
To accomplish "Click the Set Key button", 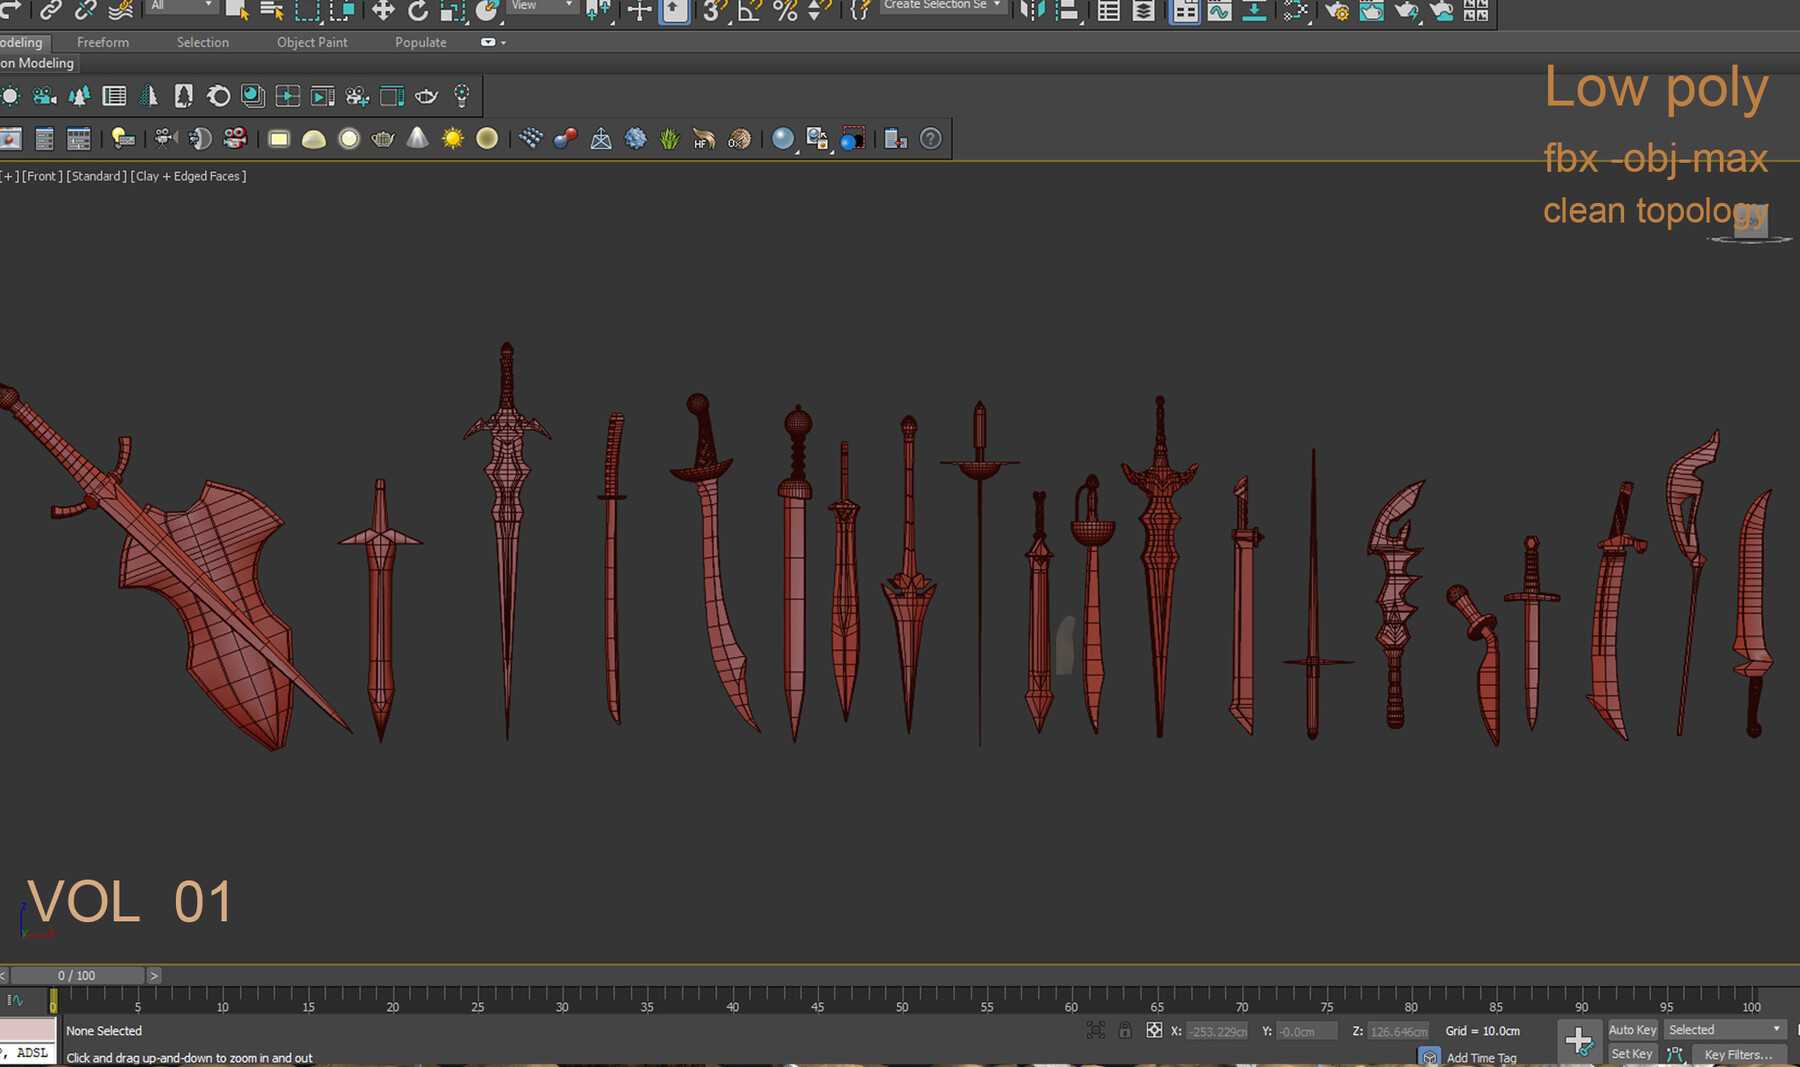I will click(x=1631, y=1053).
